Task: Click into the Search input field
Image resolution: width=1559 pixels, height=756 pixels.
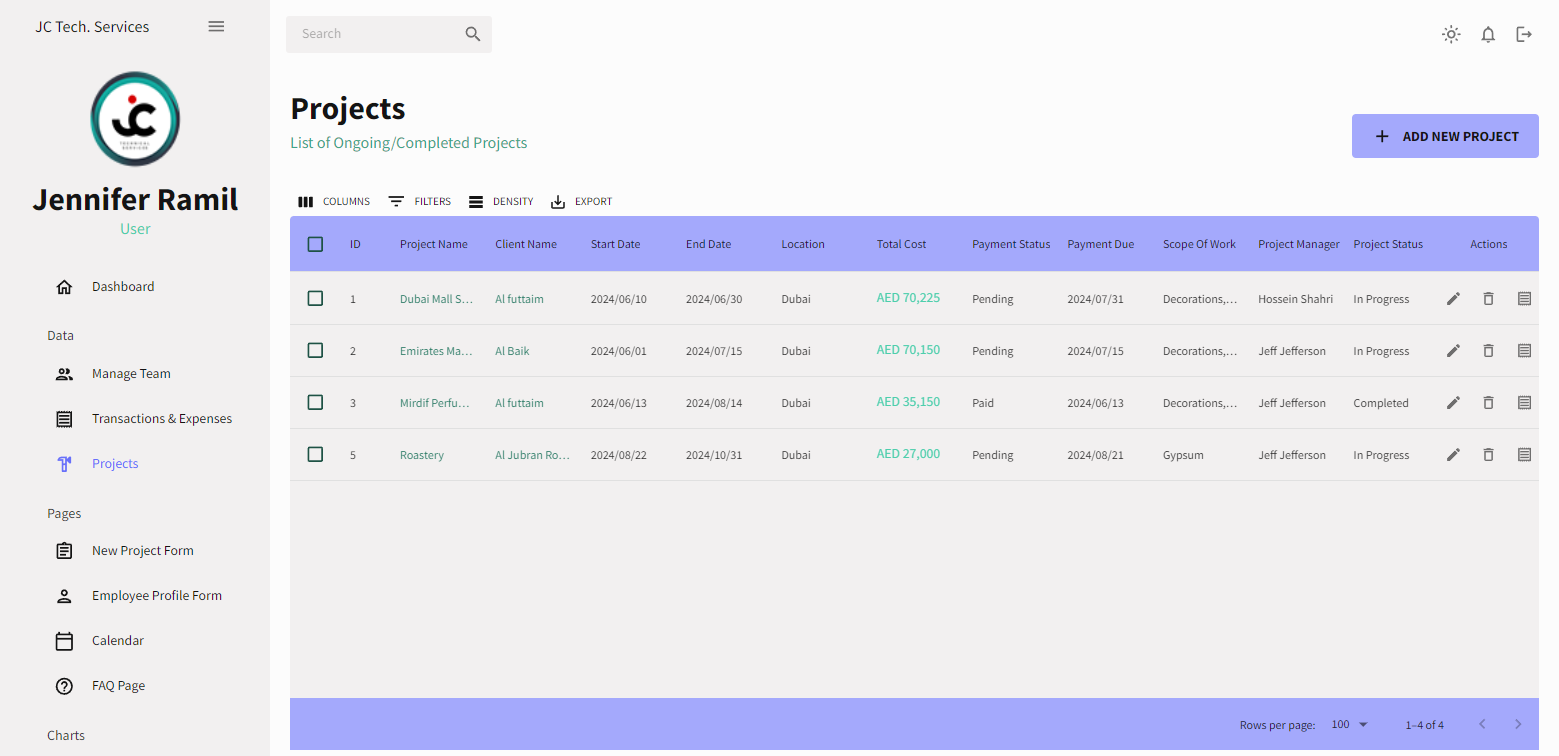Action: (375, 34)
